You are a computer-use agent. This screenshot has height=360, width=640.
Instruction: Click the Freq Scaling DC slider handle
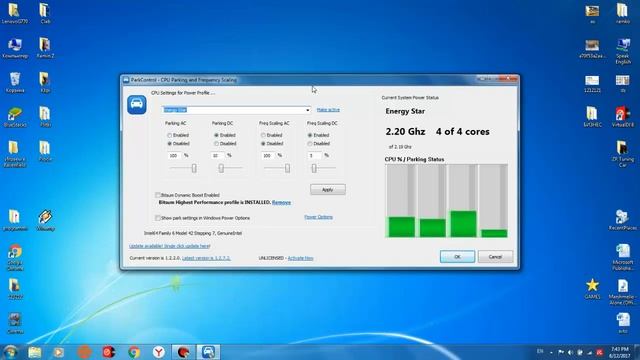click(314, 168)
